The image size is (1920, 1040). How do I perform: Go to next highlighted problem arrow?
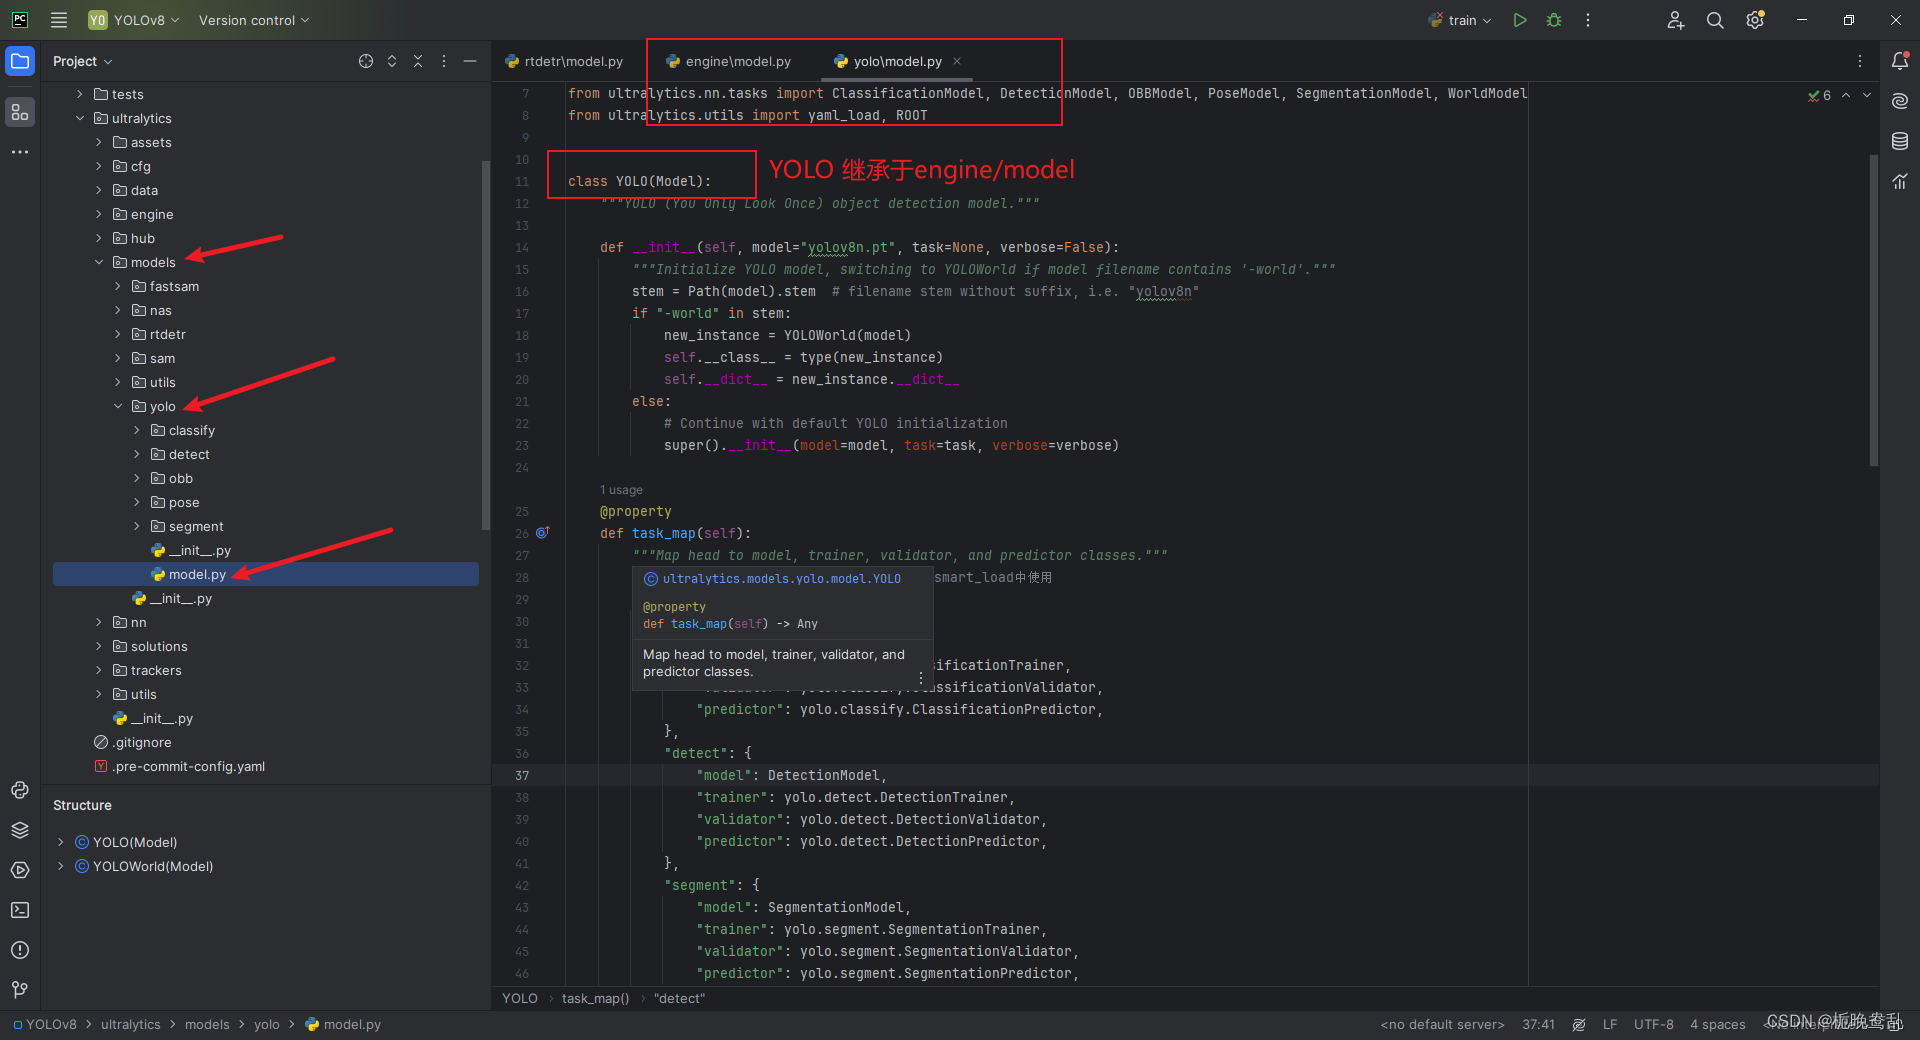point(1867,95)
